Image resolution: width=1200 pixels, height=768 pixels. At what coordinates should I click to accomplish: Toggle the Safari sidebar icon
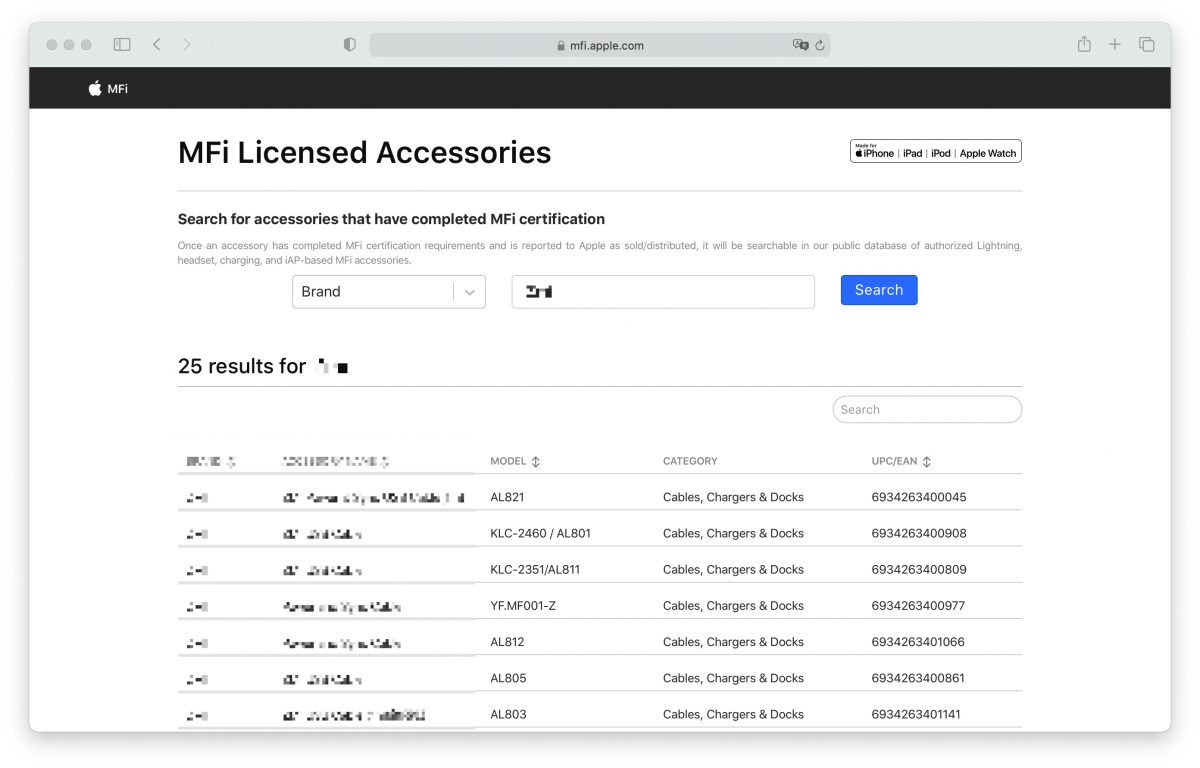tap(122, 45)
